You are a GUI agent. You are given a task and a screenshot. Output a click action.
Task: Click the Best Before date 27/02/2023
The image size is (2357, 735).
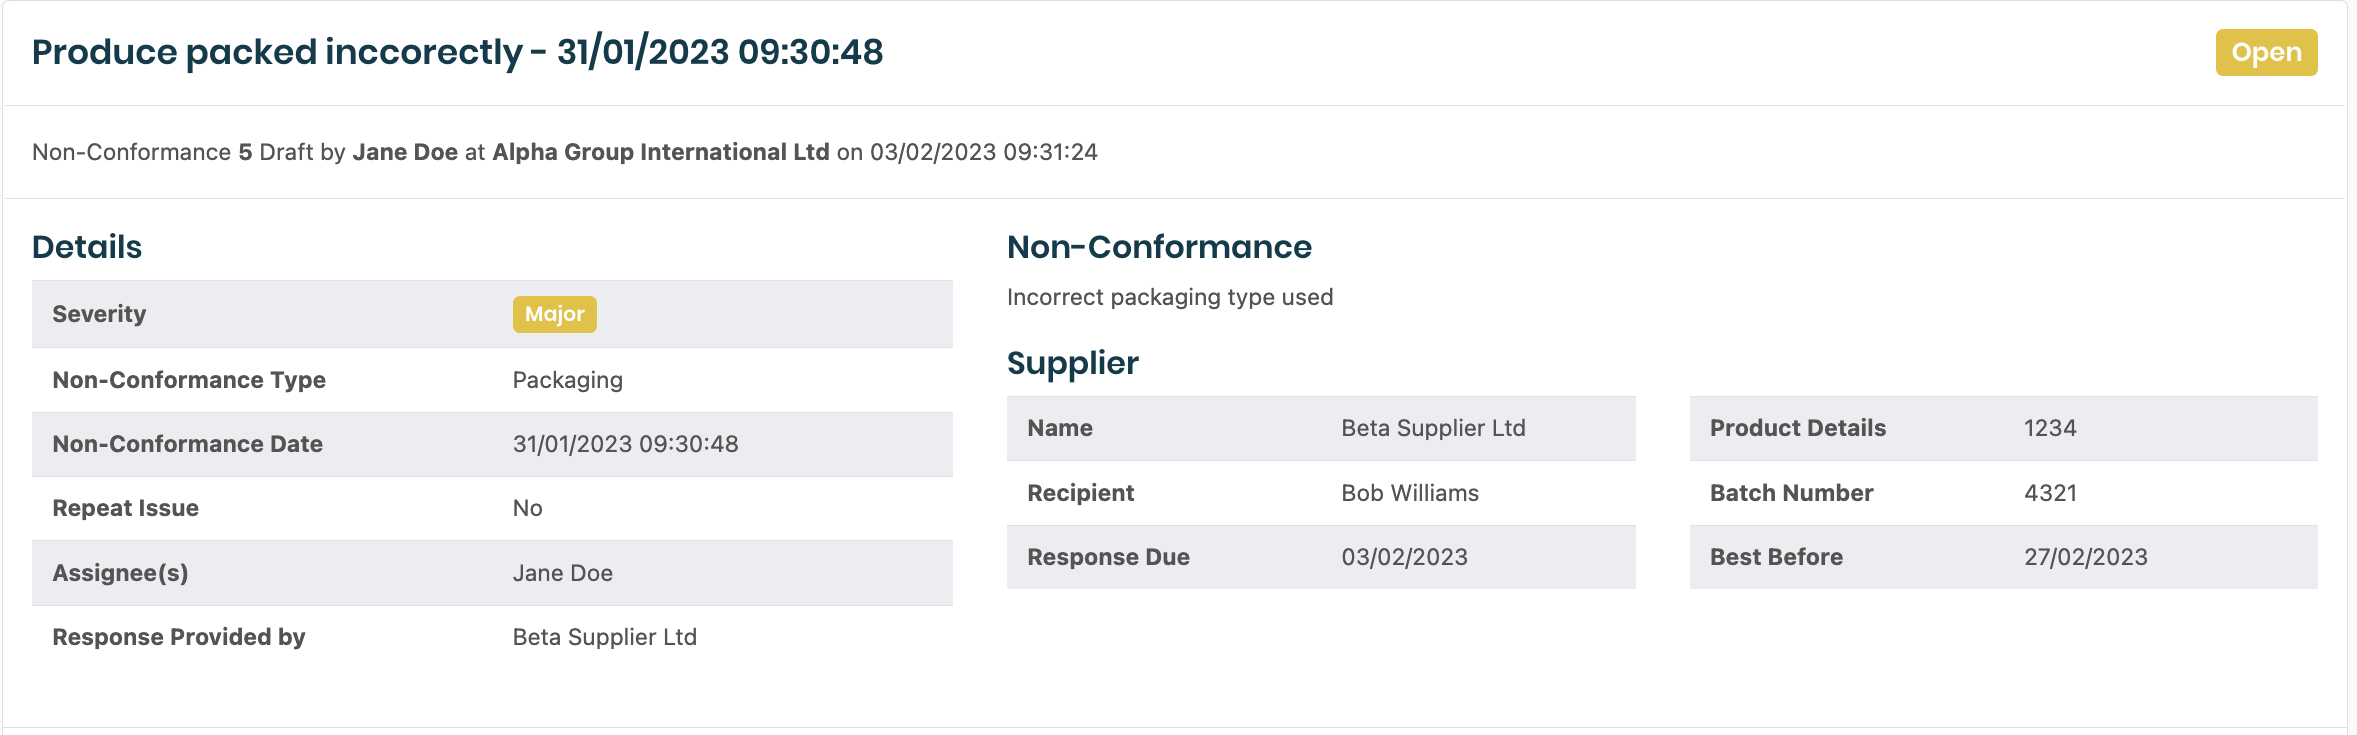pyautogui.click(x=2085, y=557)
